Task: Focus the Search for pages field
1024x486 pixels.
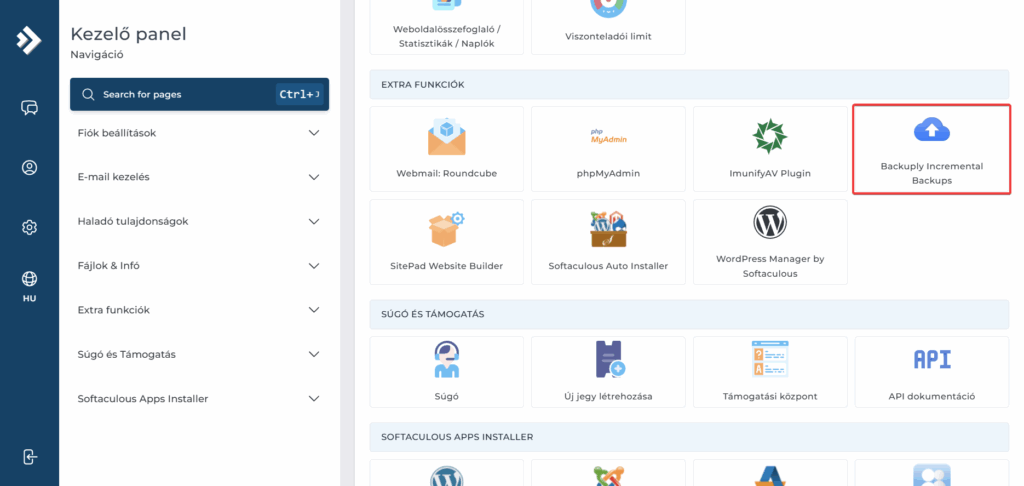Action: (x=199, y=95)
